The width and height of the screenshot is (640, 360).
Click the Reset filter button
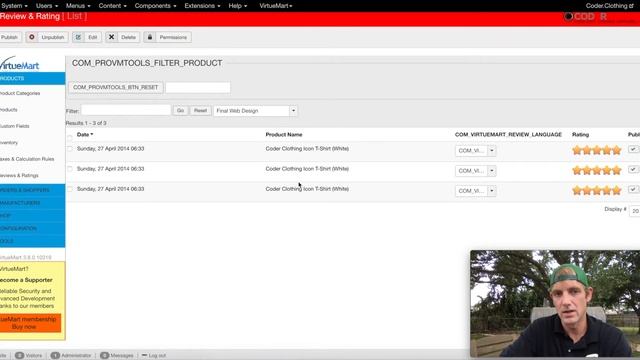200,111
